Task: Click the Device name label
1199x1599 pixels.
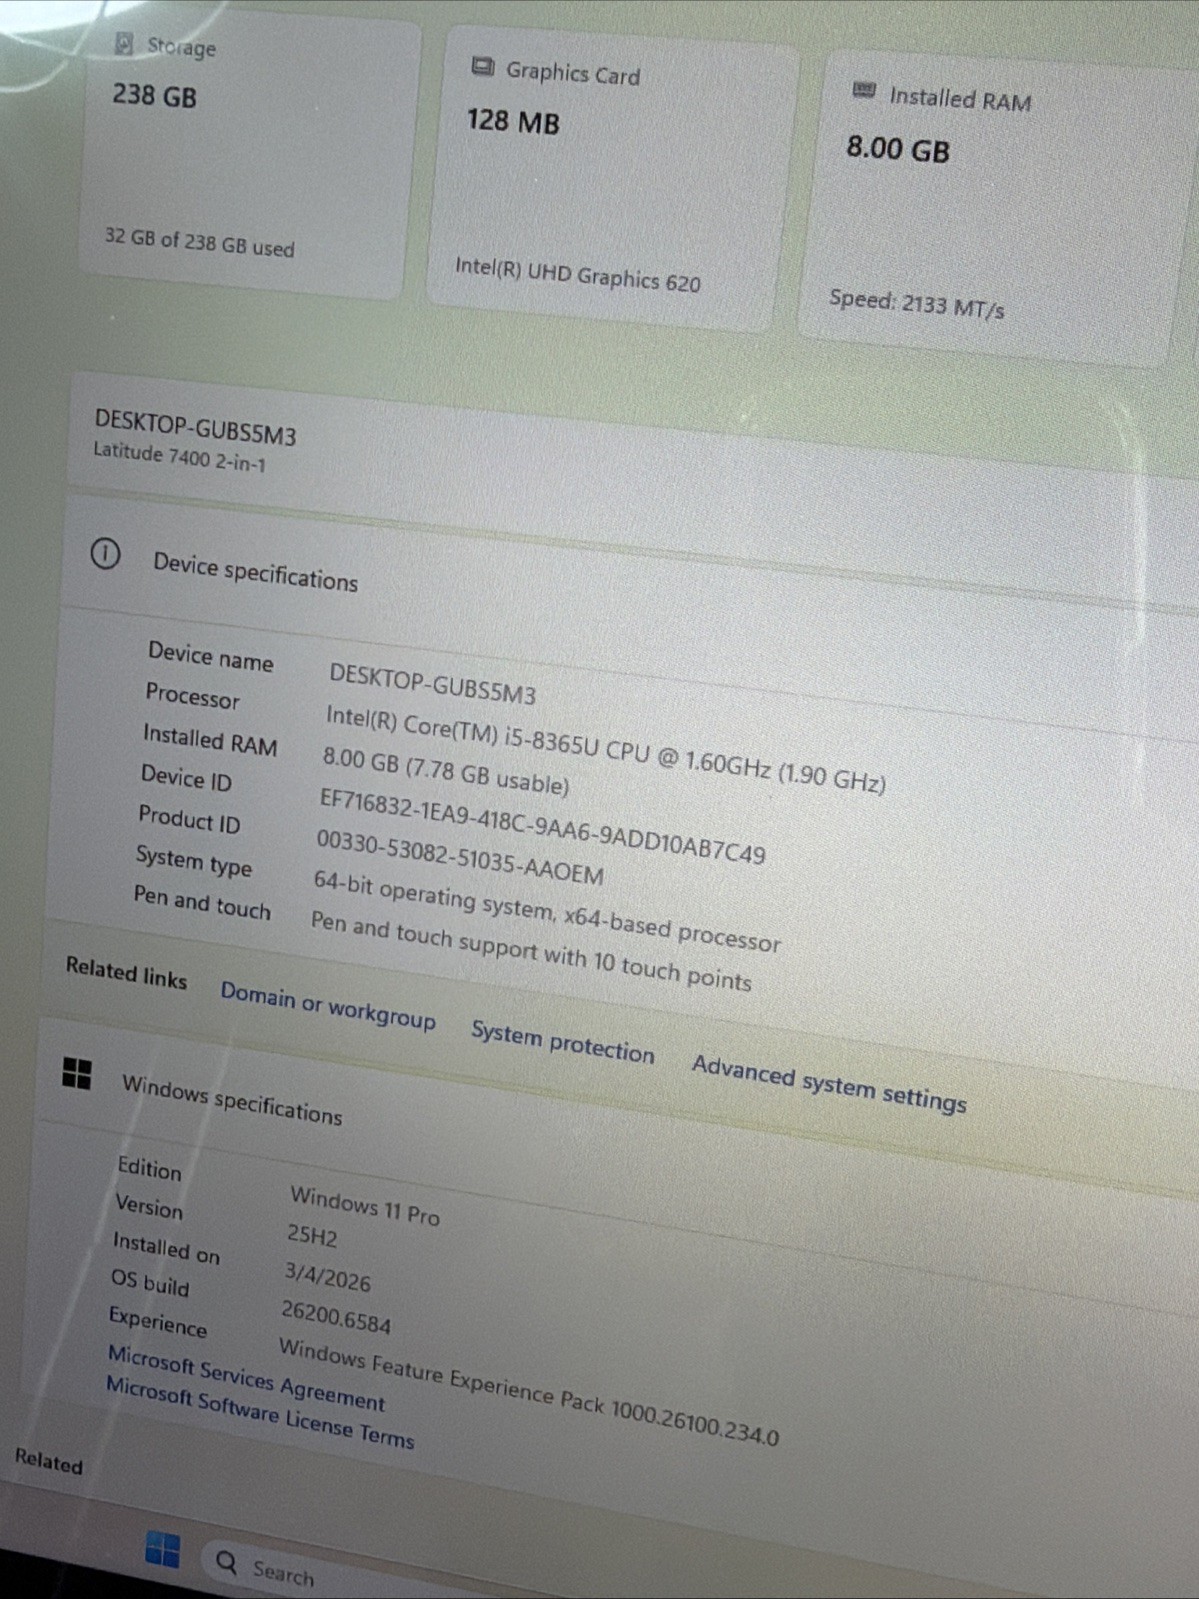Action: 211,656
